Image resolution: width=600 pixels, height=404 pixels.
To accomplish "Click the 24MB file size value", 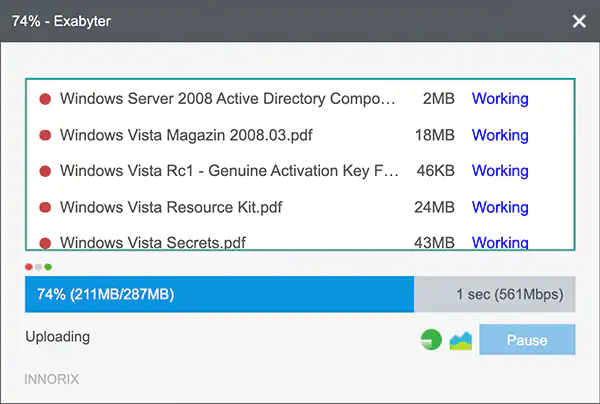I will pyautogui.click(x=434, y=207).
